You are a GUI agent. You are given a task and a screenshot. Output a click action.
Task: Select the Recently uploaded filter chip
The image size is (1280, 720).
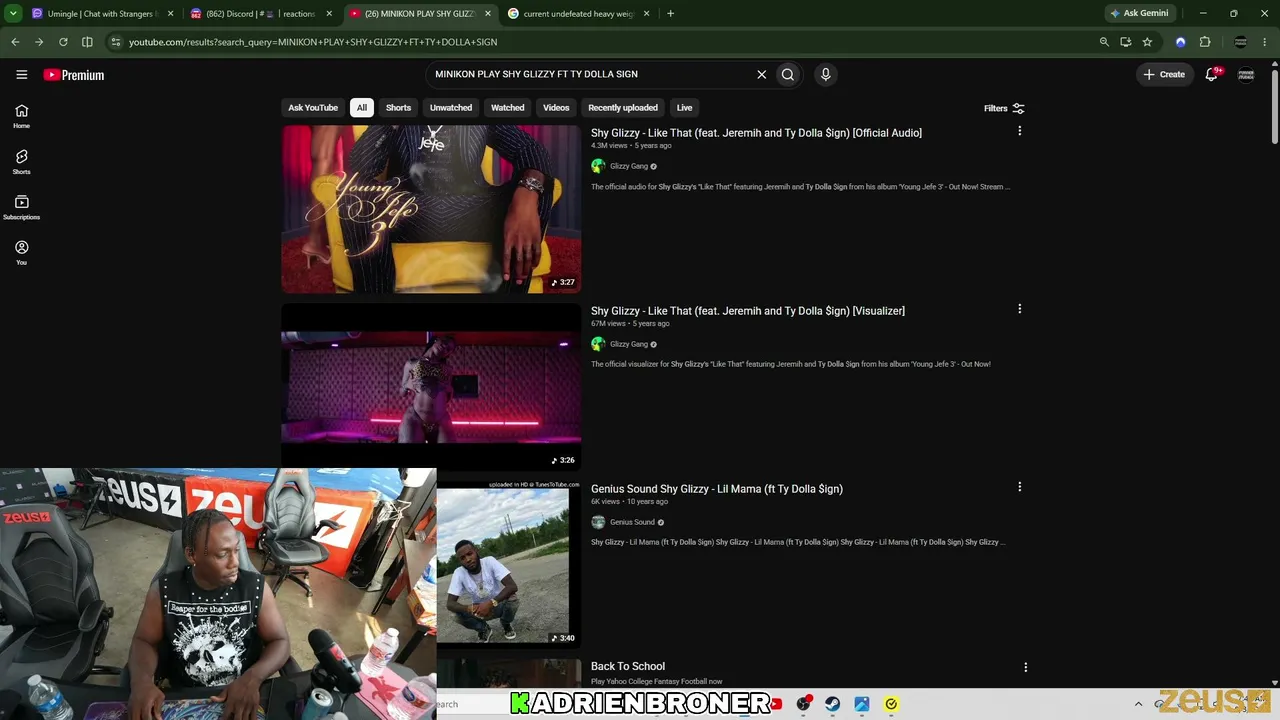[623, 108]
